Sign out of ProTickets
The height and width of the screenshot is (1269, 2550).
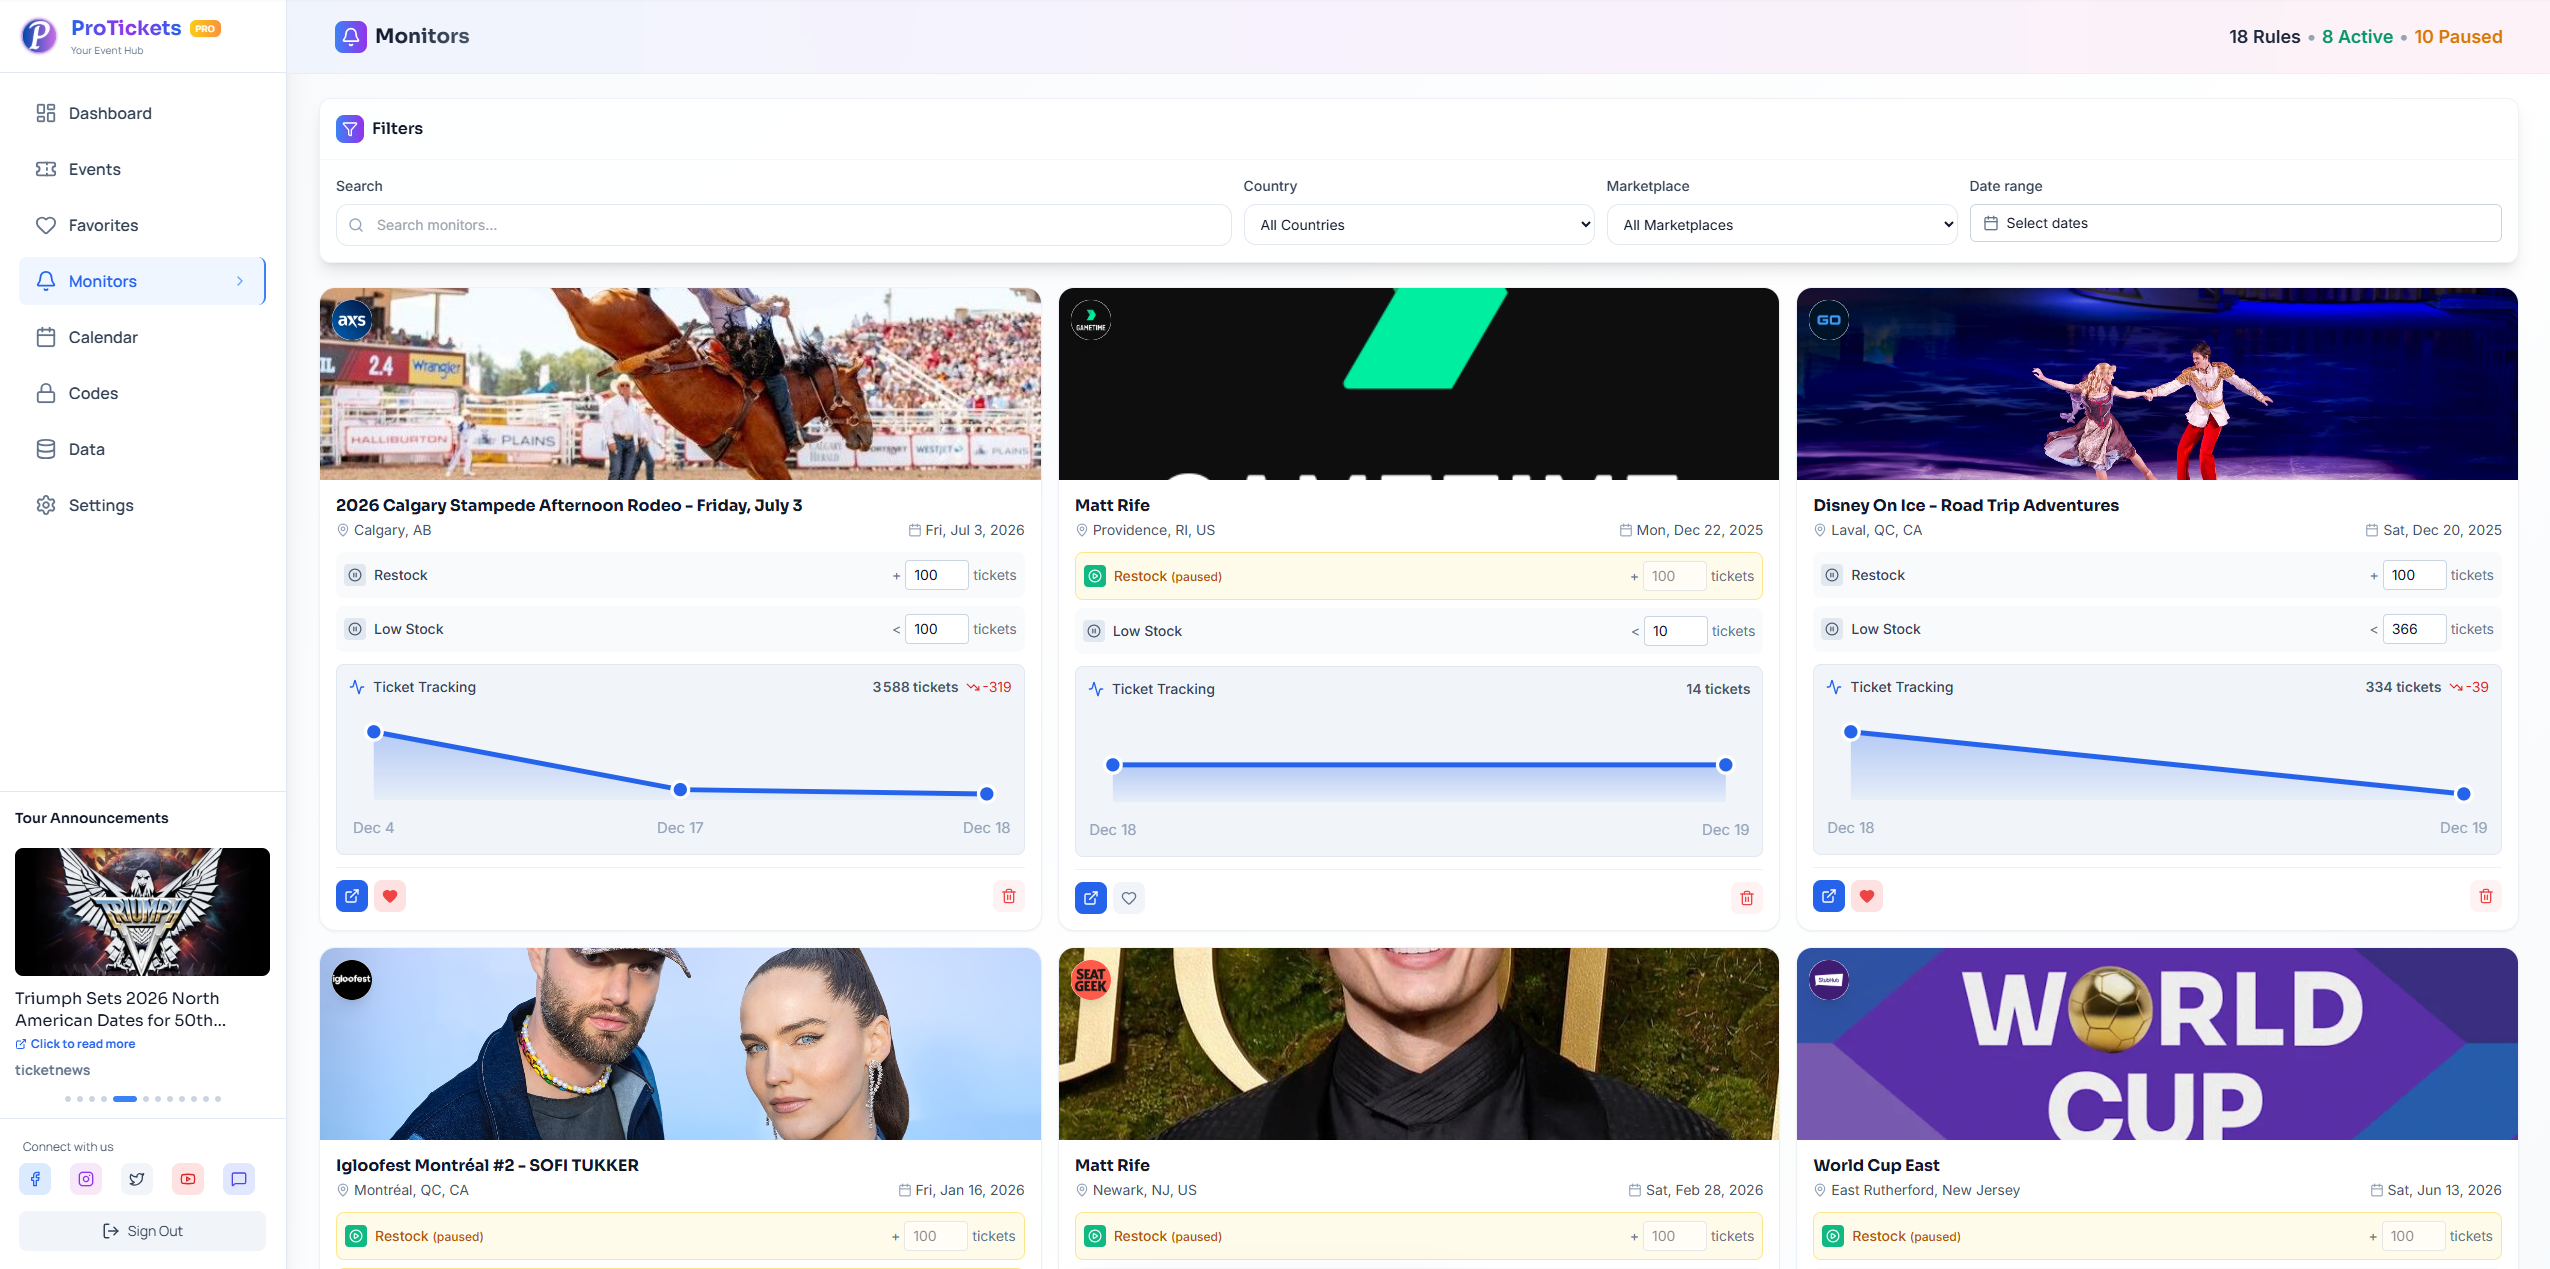click(x=142, y=1230)
